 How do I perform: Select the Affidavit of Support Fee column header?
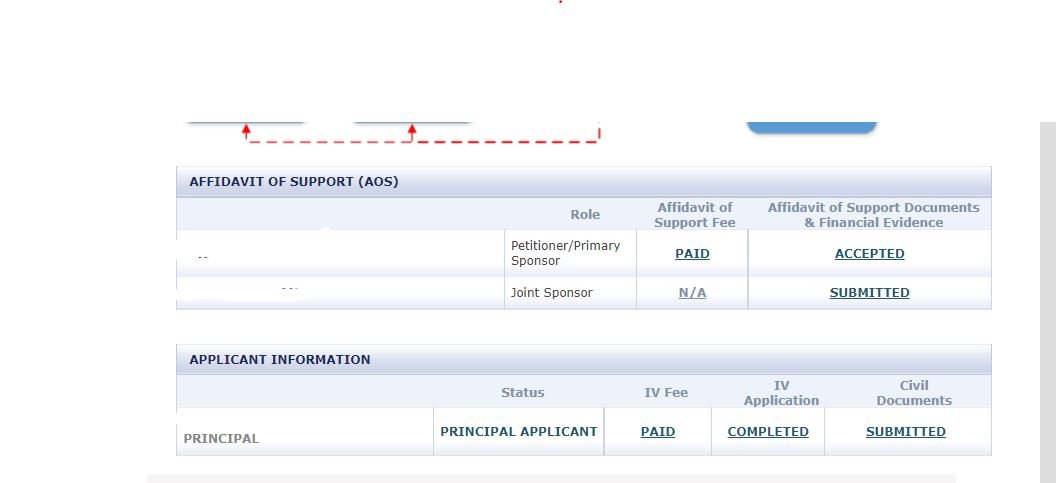click(694, 215)
